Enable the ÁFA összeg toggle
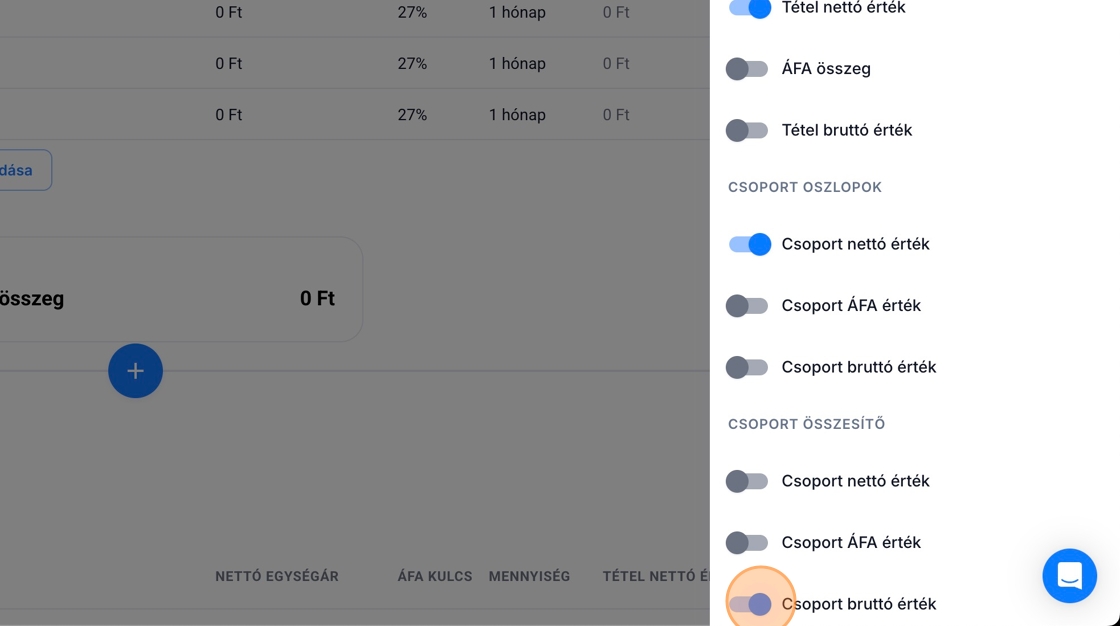The image size is (1120, 626). (747, 69)
